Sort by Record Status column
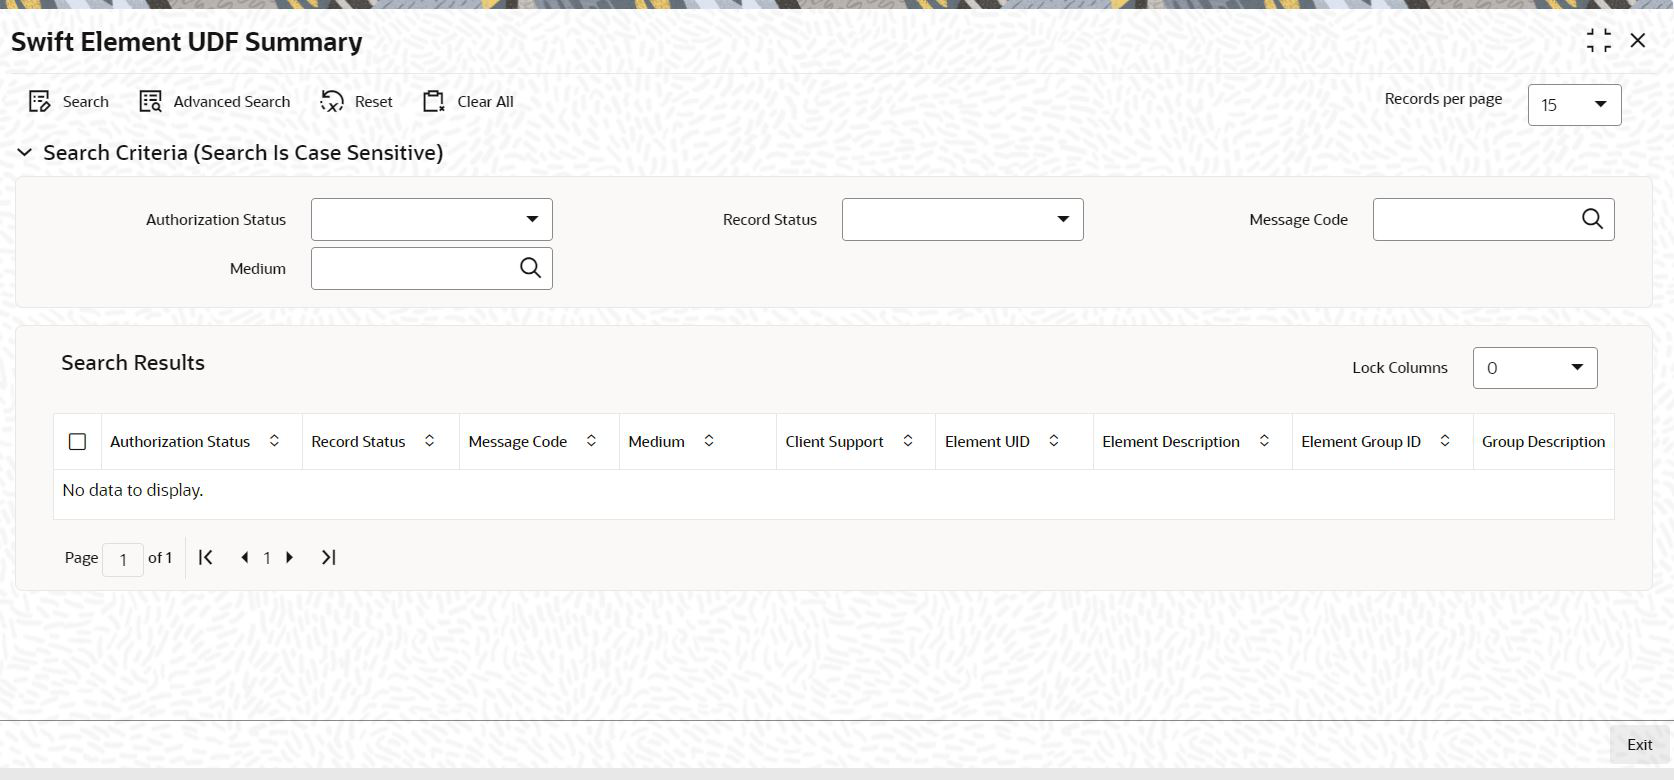The height and width of the screenshot is (780, 1674). [429, 441]
